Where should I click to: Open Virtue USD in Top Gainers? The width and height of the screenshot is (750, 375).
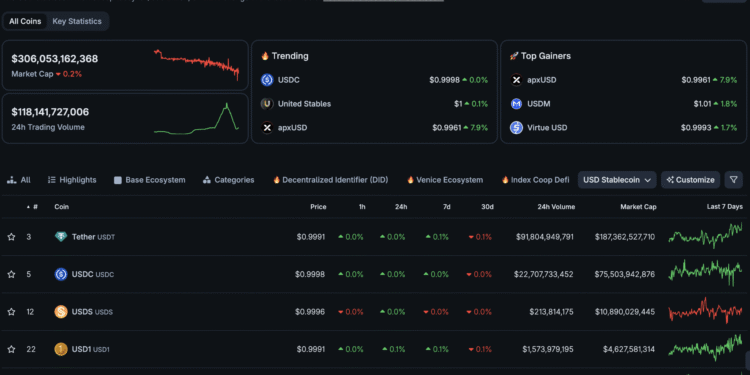click(547, 128)
